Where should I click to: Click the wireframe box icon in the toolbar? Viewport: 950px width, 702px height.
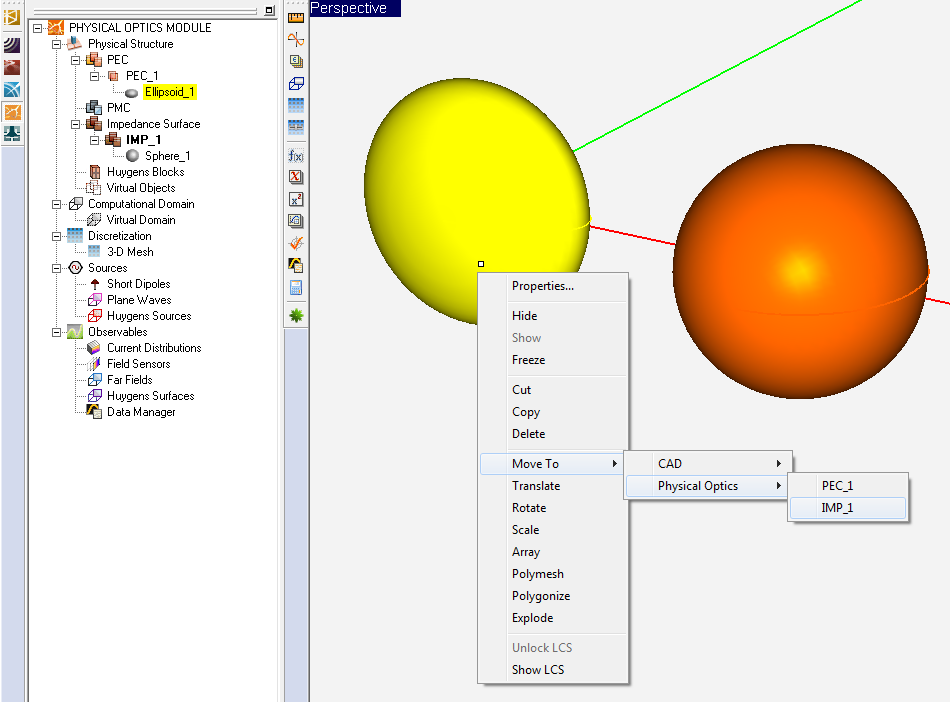pos(296,84)
